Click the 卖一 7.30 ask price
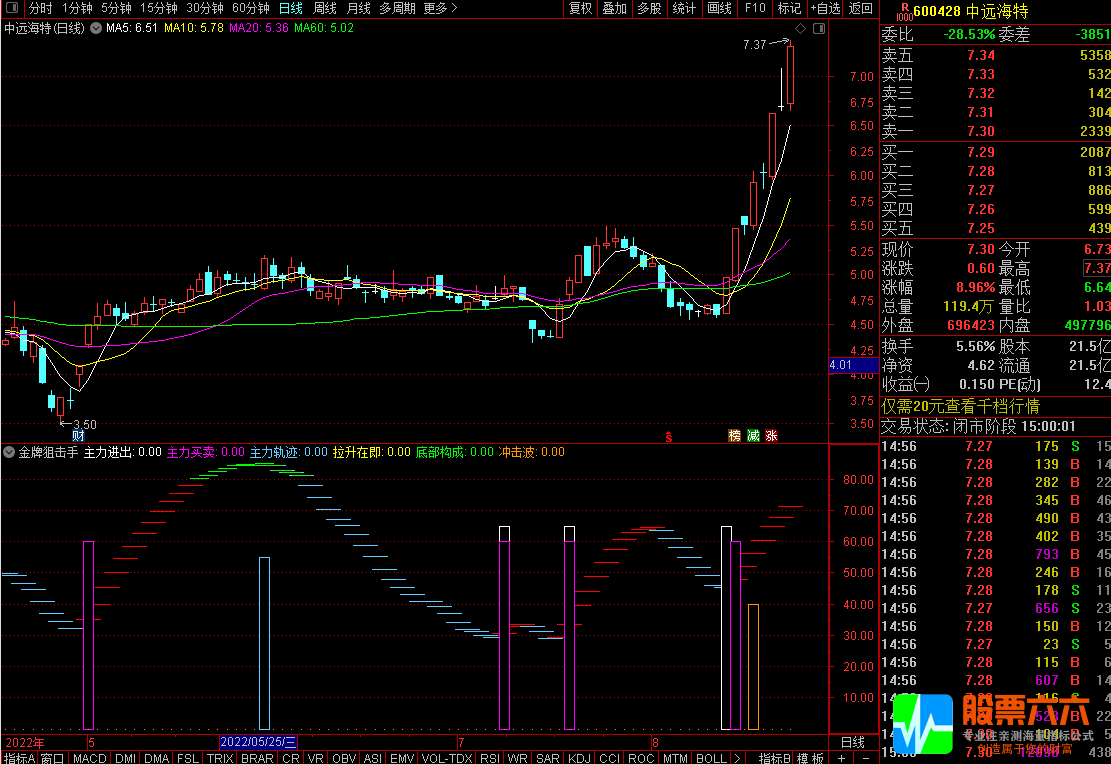The height and width of the screenshot is (764, 1111). tap(981, 131)
